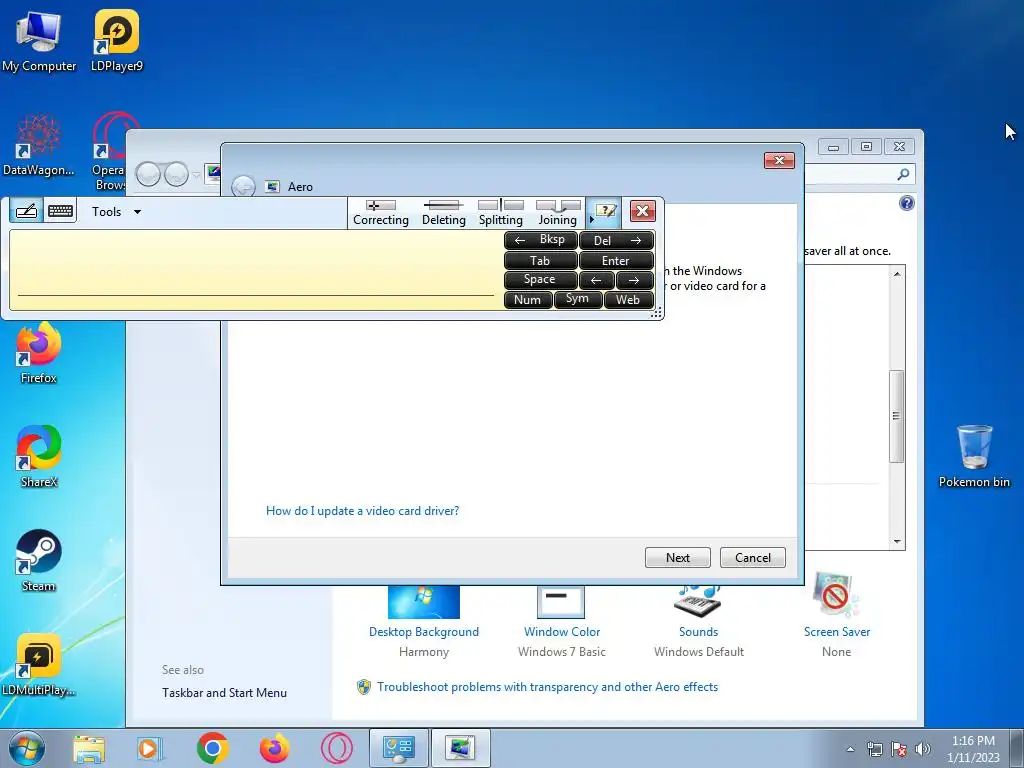
Task: Toggle the handwriting help tips icon
Action: [x=604, y=212]
